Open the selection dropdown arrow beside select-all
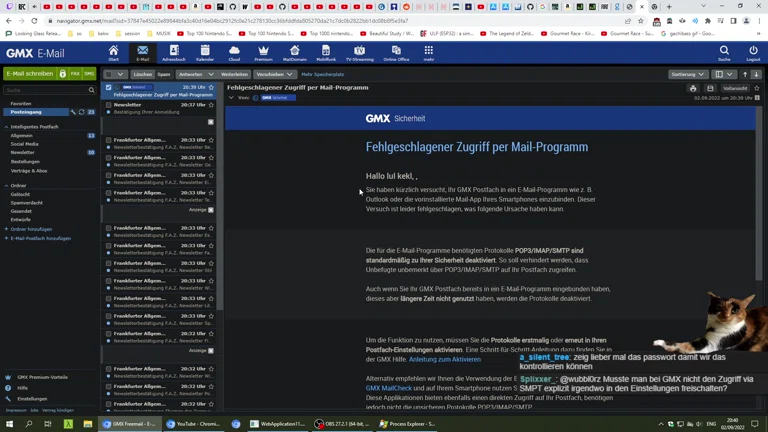This screenshot has width=768, height=432. tap(120, 74)
